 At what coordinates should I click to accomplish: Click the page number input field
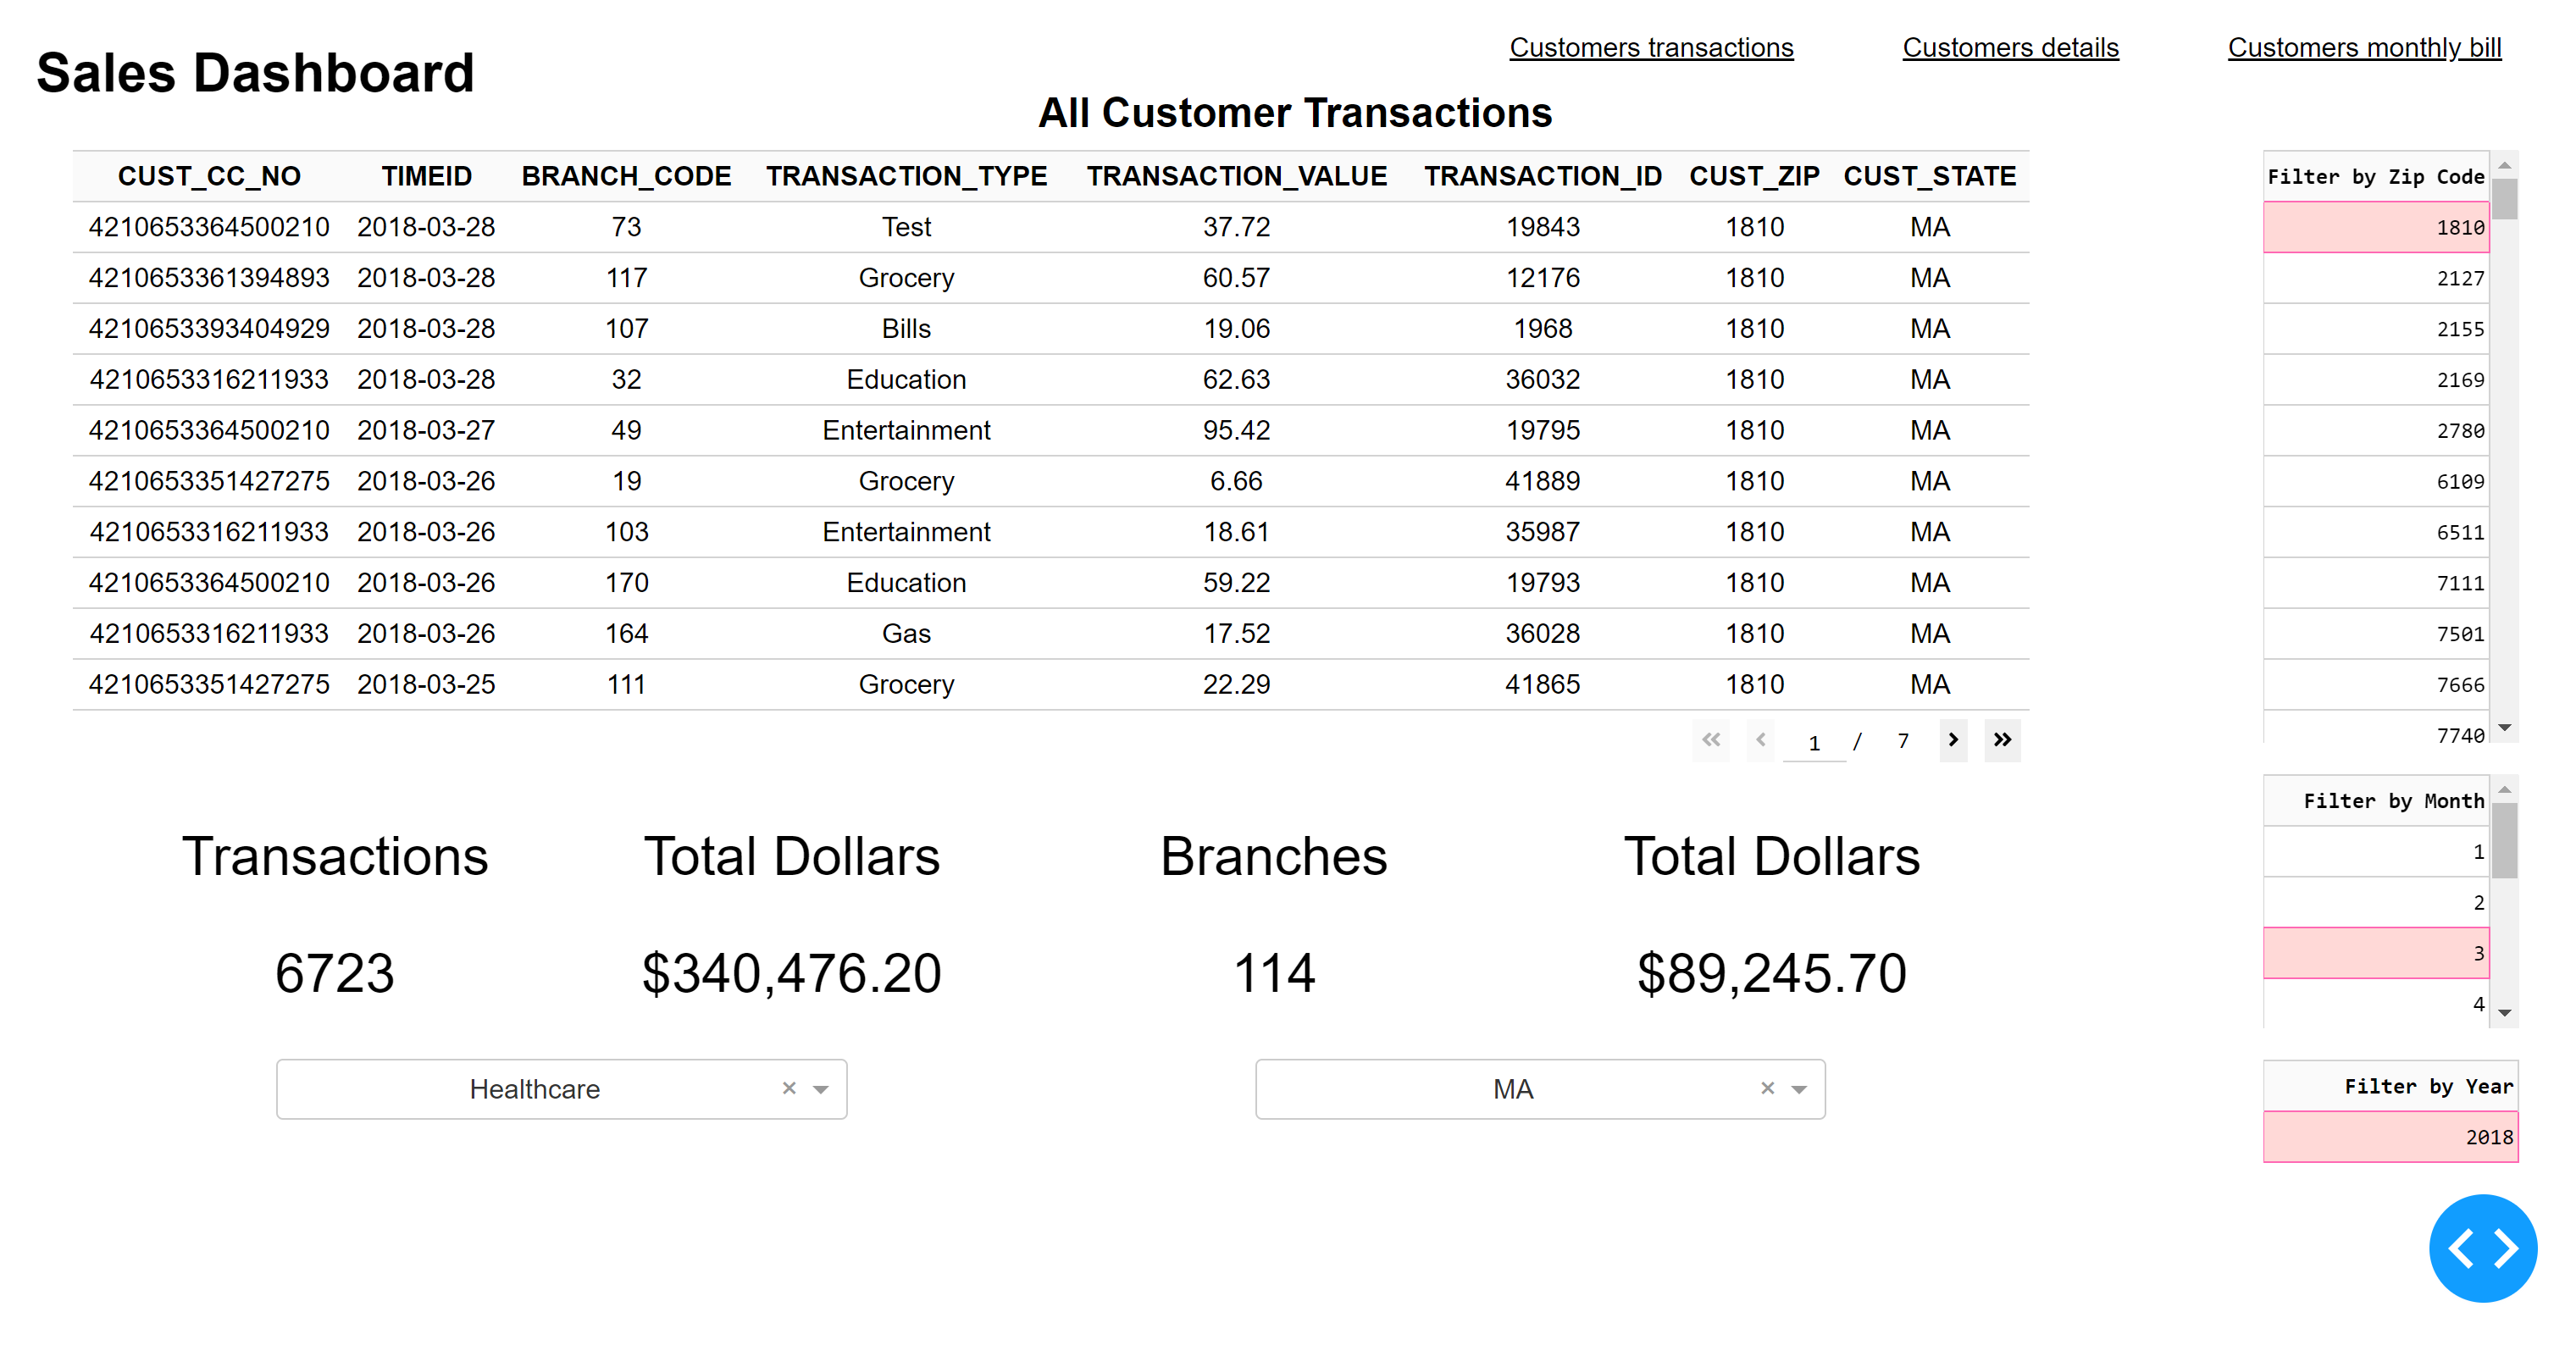click(1815, 741)
